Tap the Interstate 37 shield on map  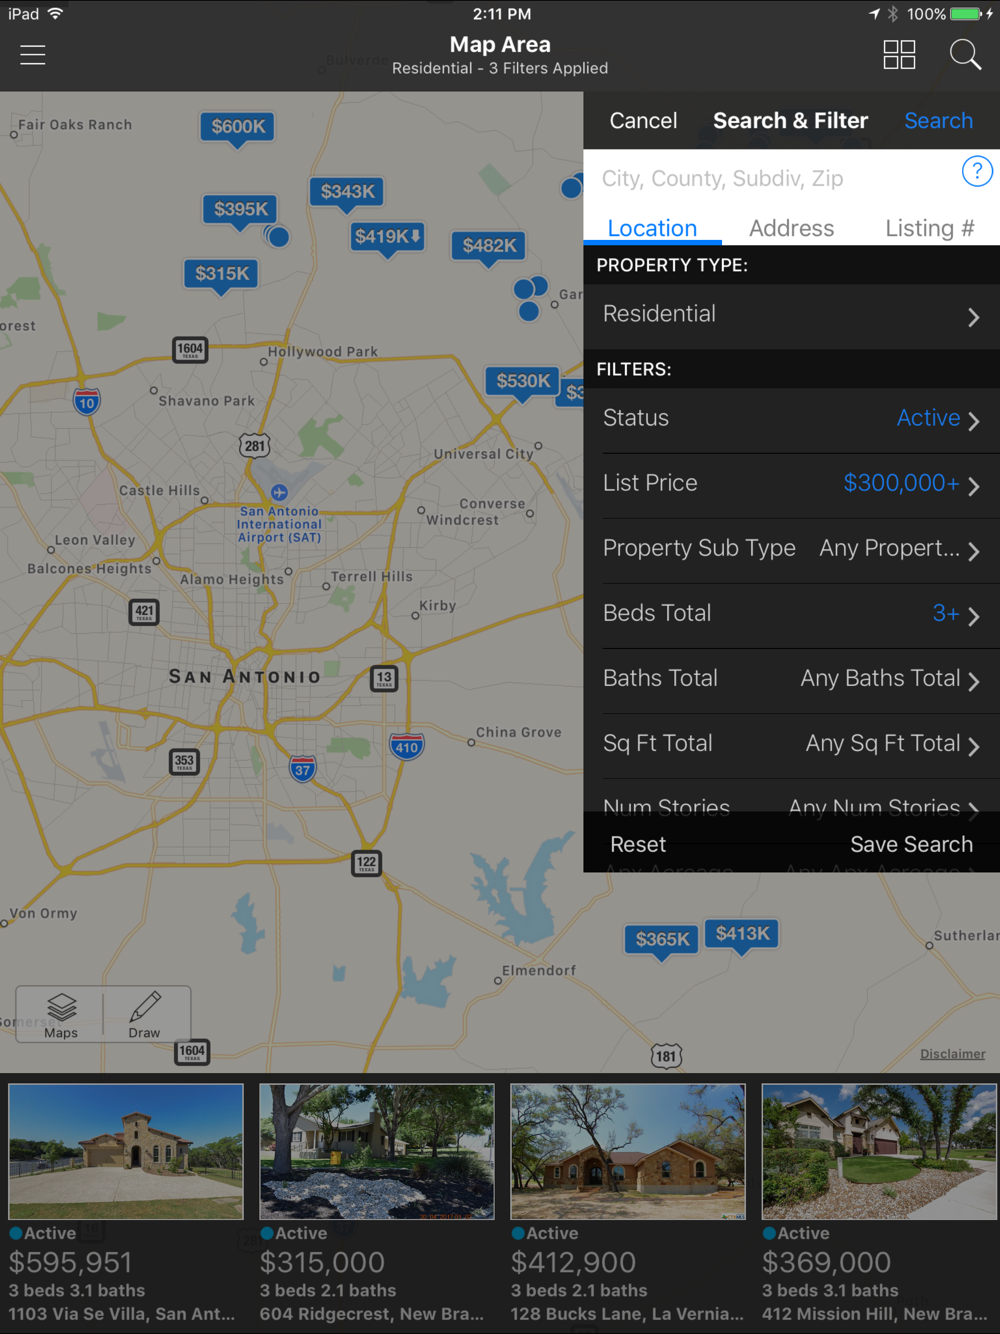click(x=303, y=769)
